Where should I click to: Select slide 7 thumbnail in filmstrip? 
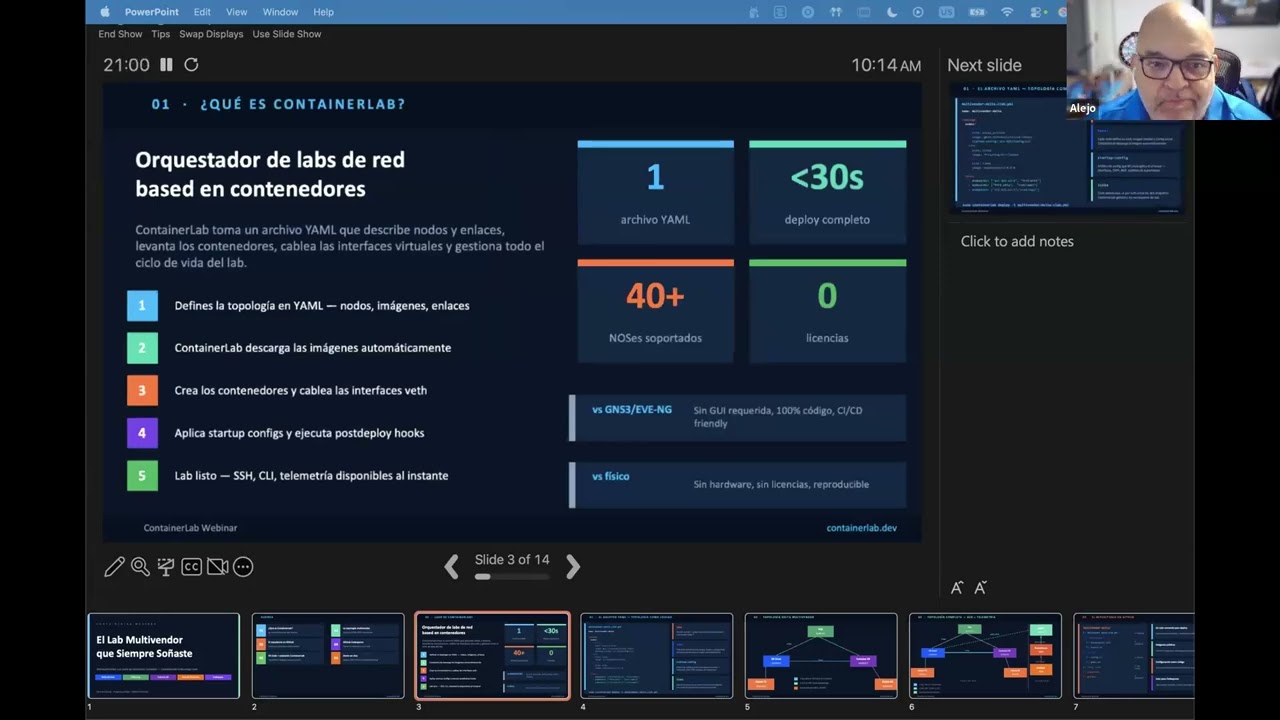pos(1134,656)
